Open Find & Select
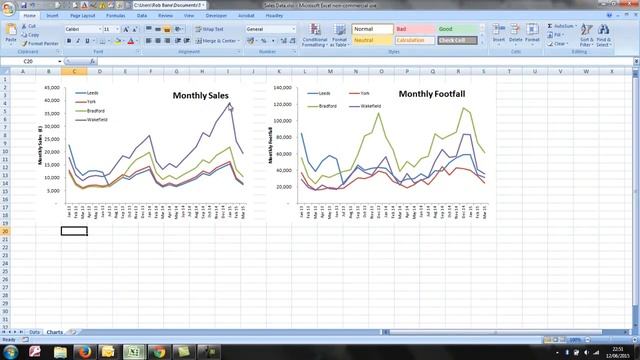Screen dimensions: 640x360 pyautogui.click(x=603, y=35)
